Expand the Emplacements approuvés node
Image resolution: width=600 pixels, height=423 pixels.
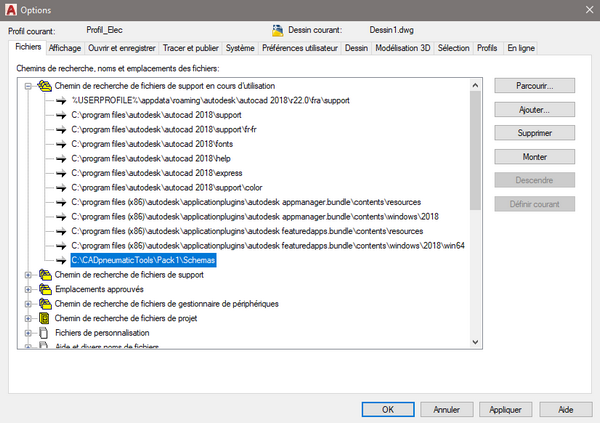click(28, 289)
